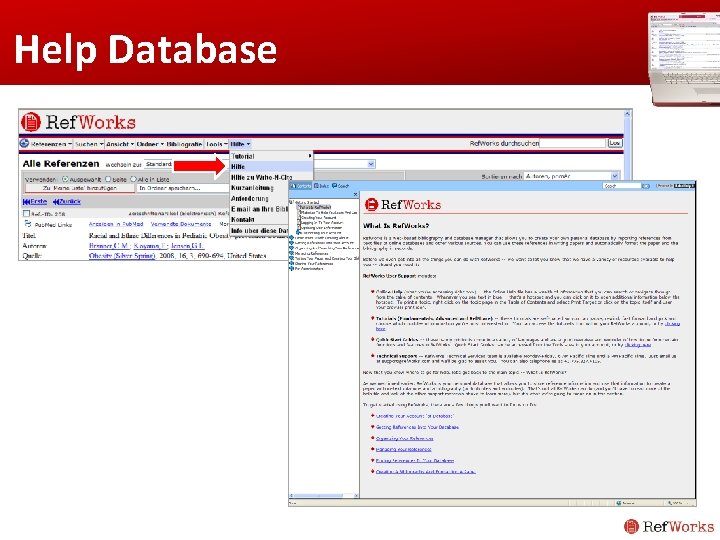Open the In Ordner speichern dropdown
Screen dimensions: 720x540
click(182, 188)
